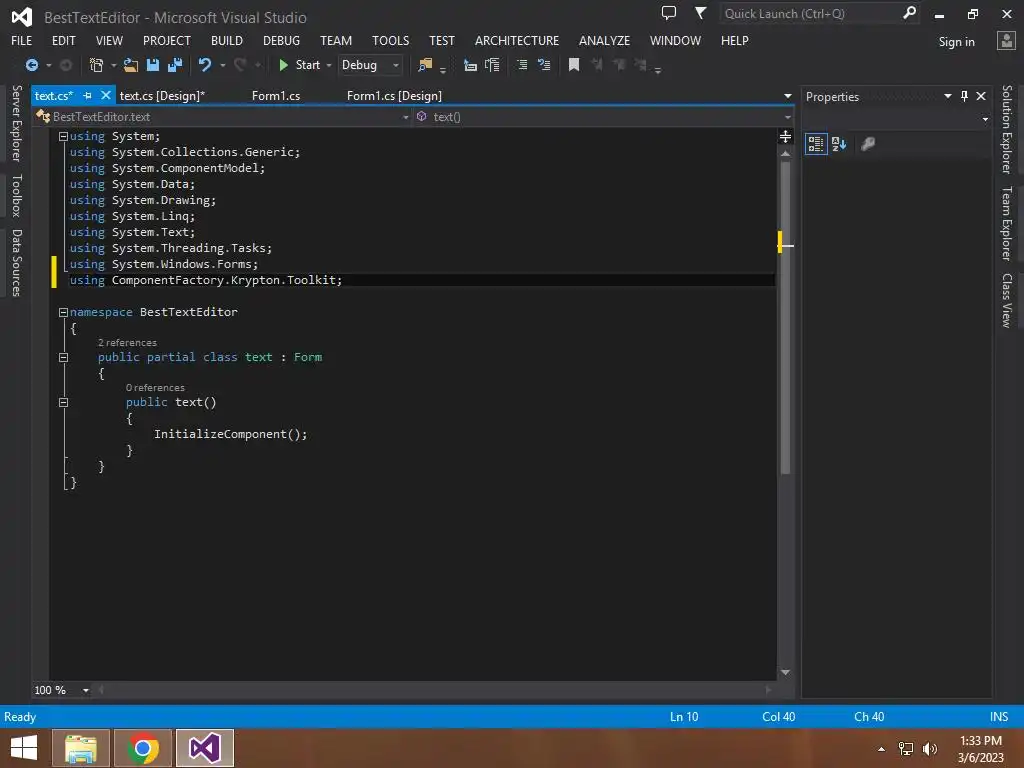This screenshot has width=1024, height=768.
Task: Click the Comment out selected lines icon
Action: click(x=522, y=65)
